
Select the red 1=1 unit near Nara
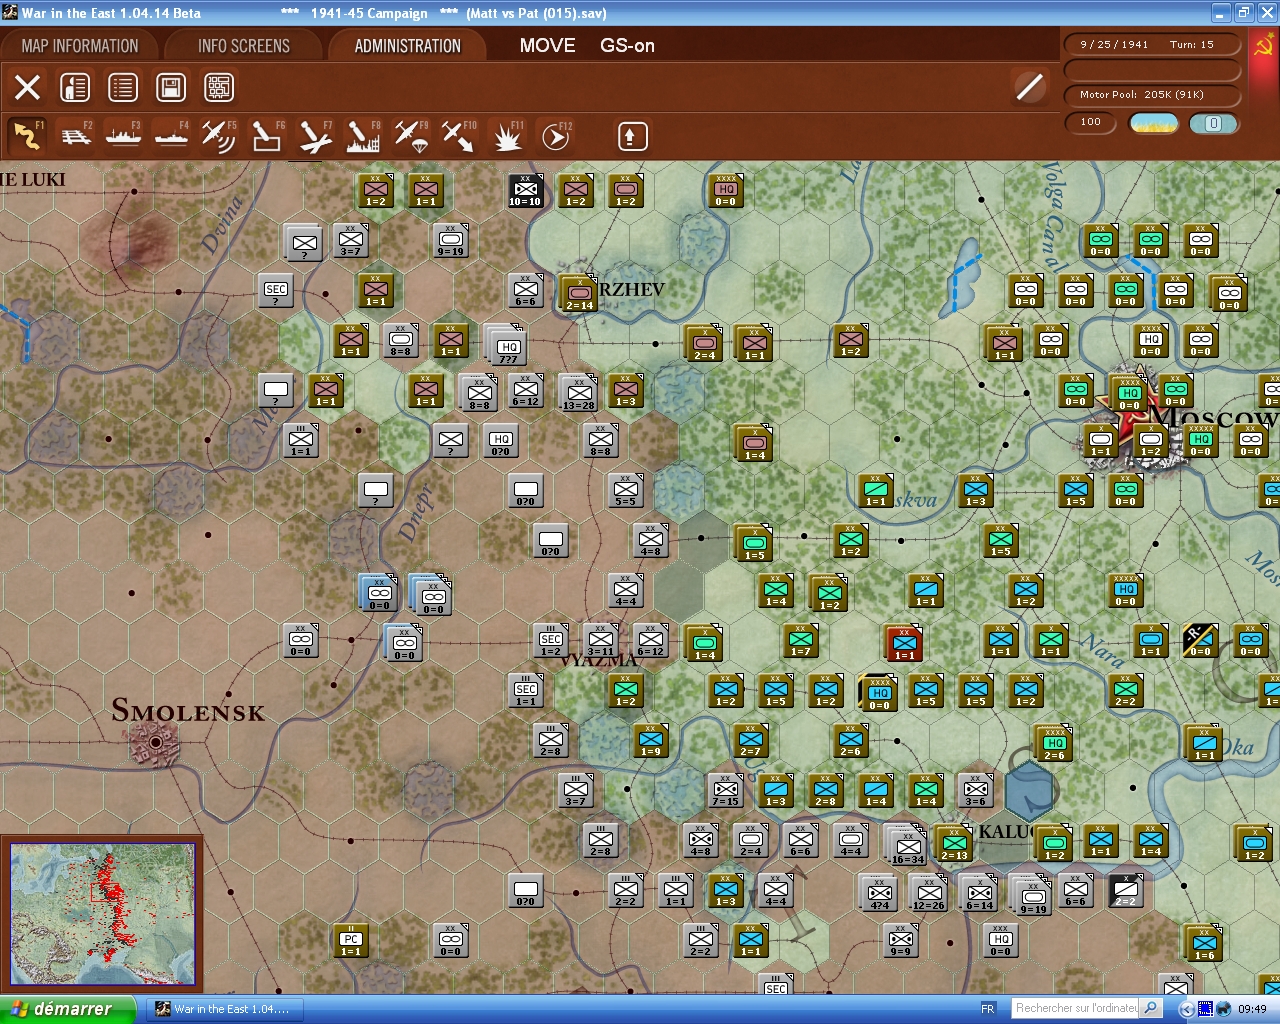[904, 644]
